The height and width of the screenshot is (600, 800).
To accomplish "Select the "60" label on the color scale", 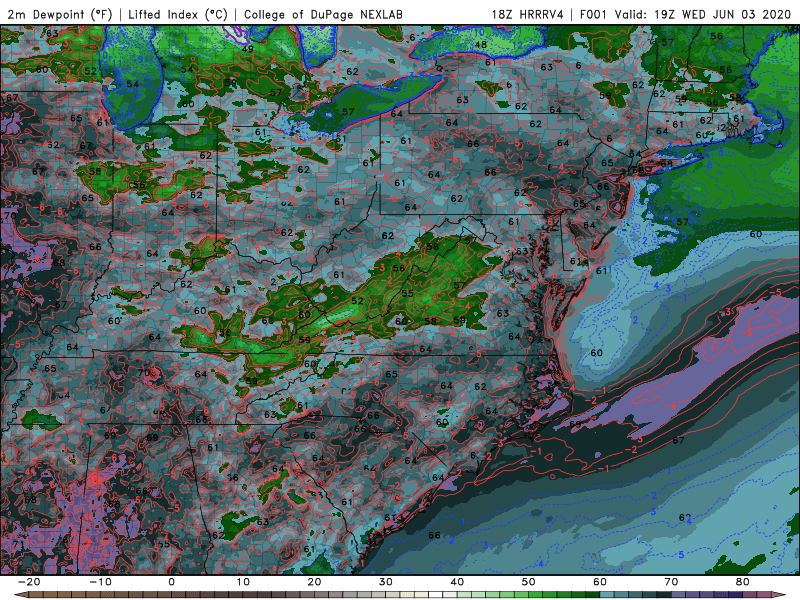I will click(600, 582).
